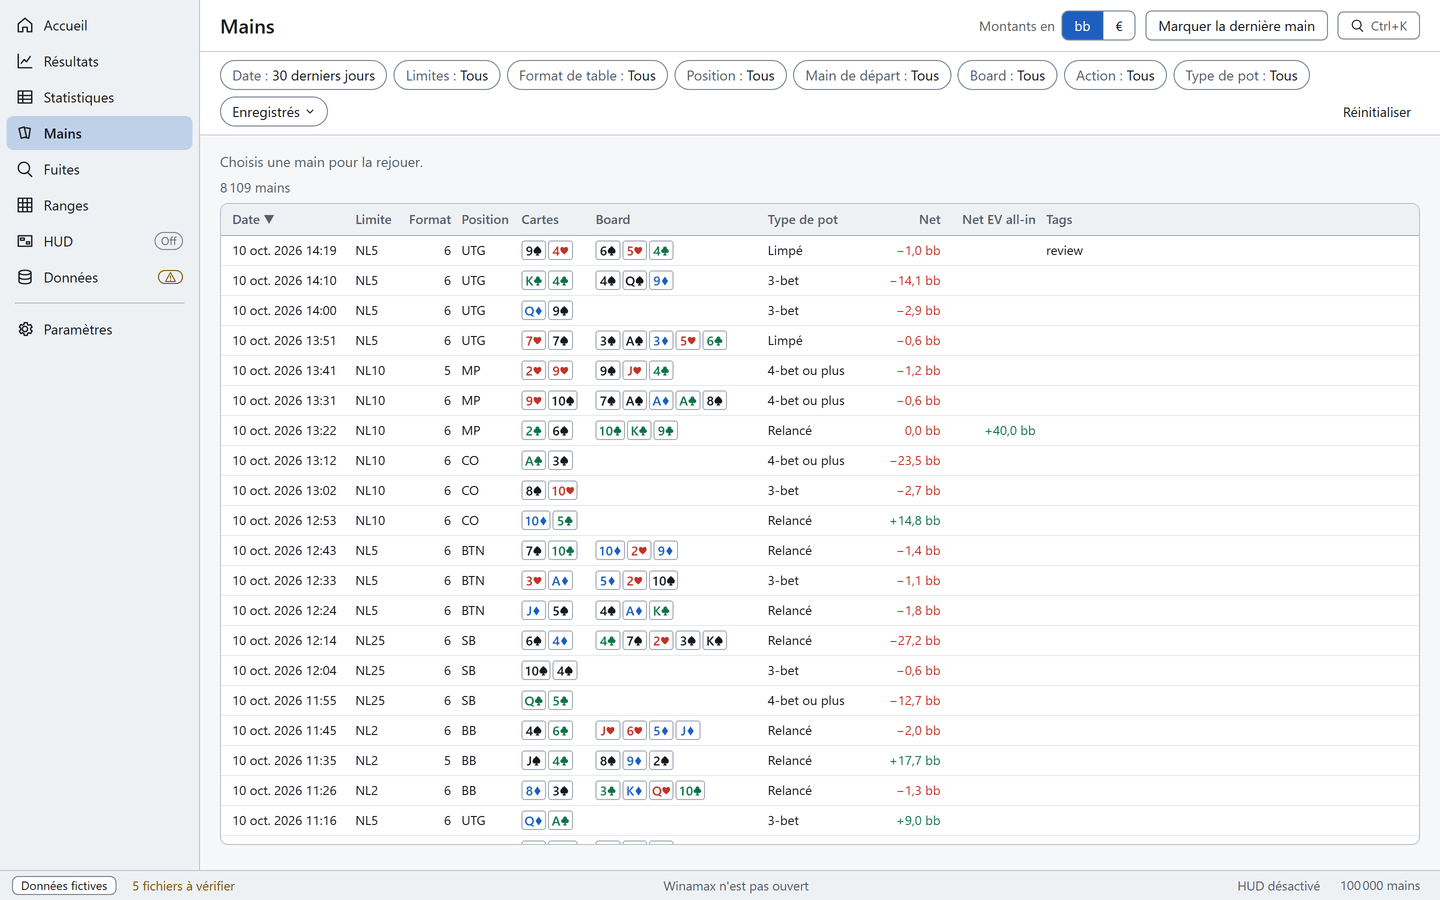Select the hand with +40,0 bb EV

tap(819, 430)
